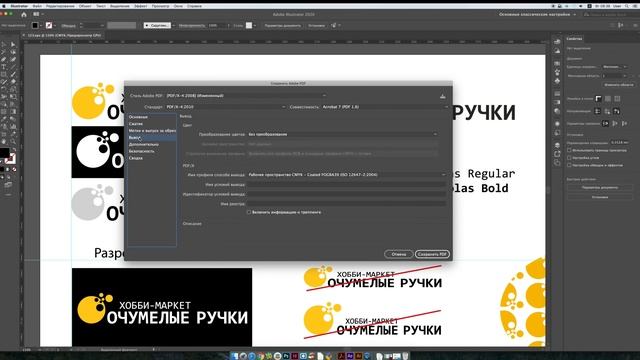Click the output condition name field

[347, 184]
